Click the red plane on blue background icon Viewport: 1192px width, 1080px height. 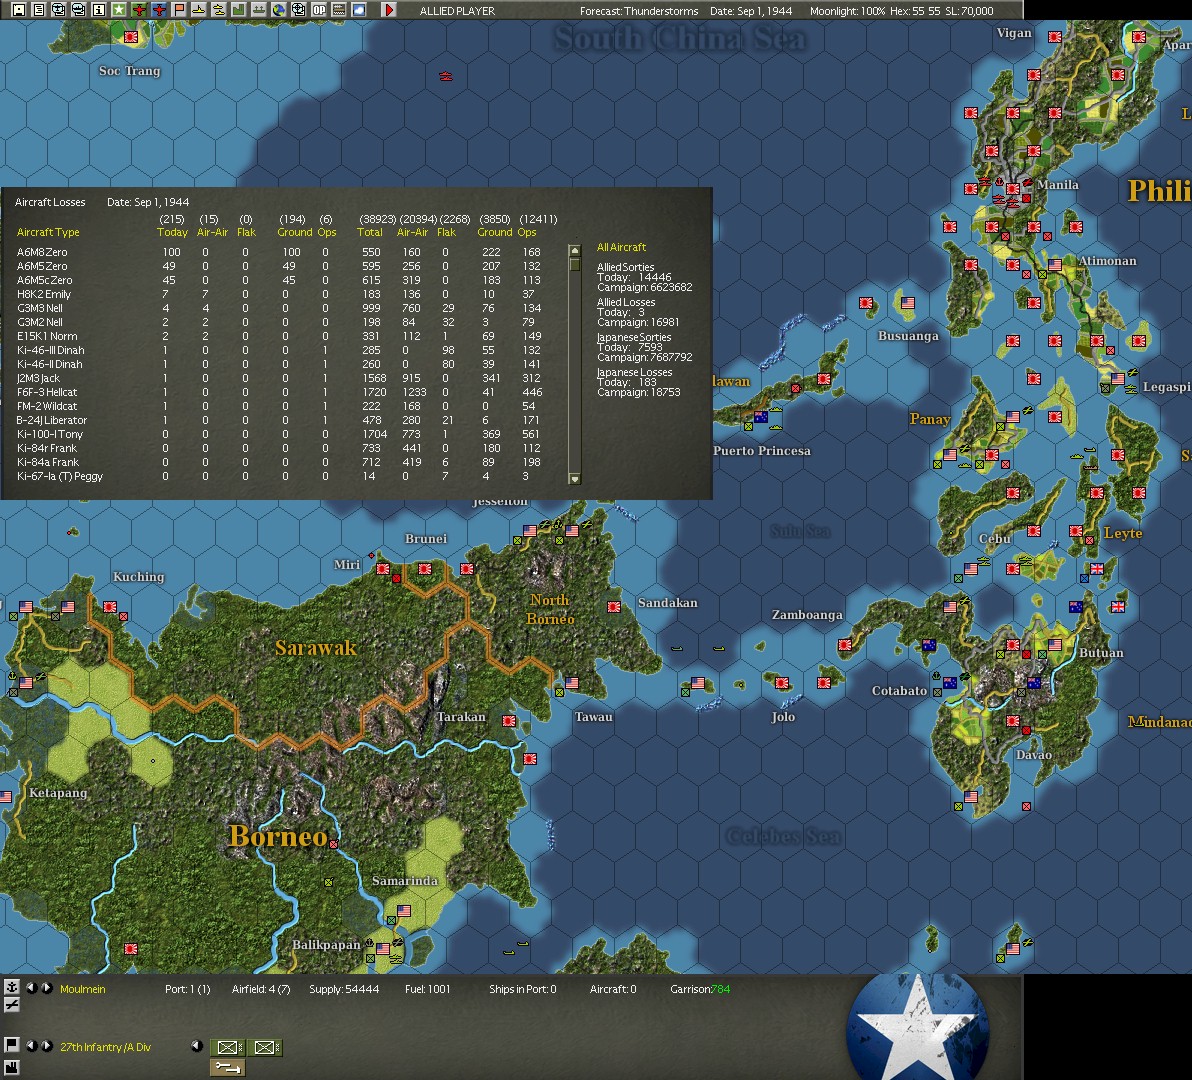point(159,10)
